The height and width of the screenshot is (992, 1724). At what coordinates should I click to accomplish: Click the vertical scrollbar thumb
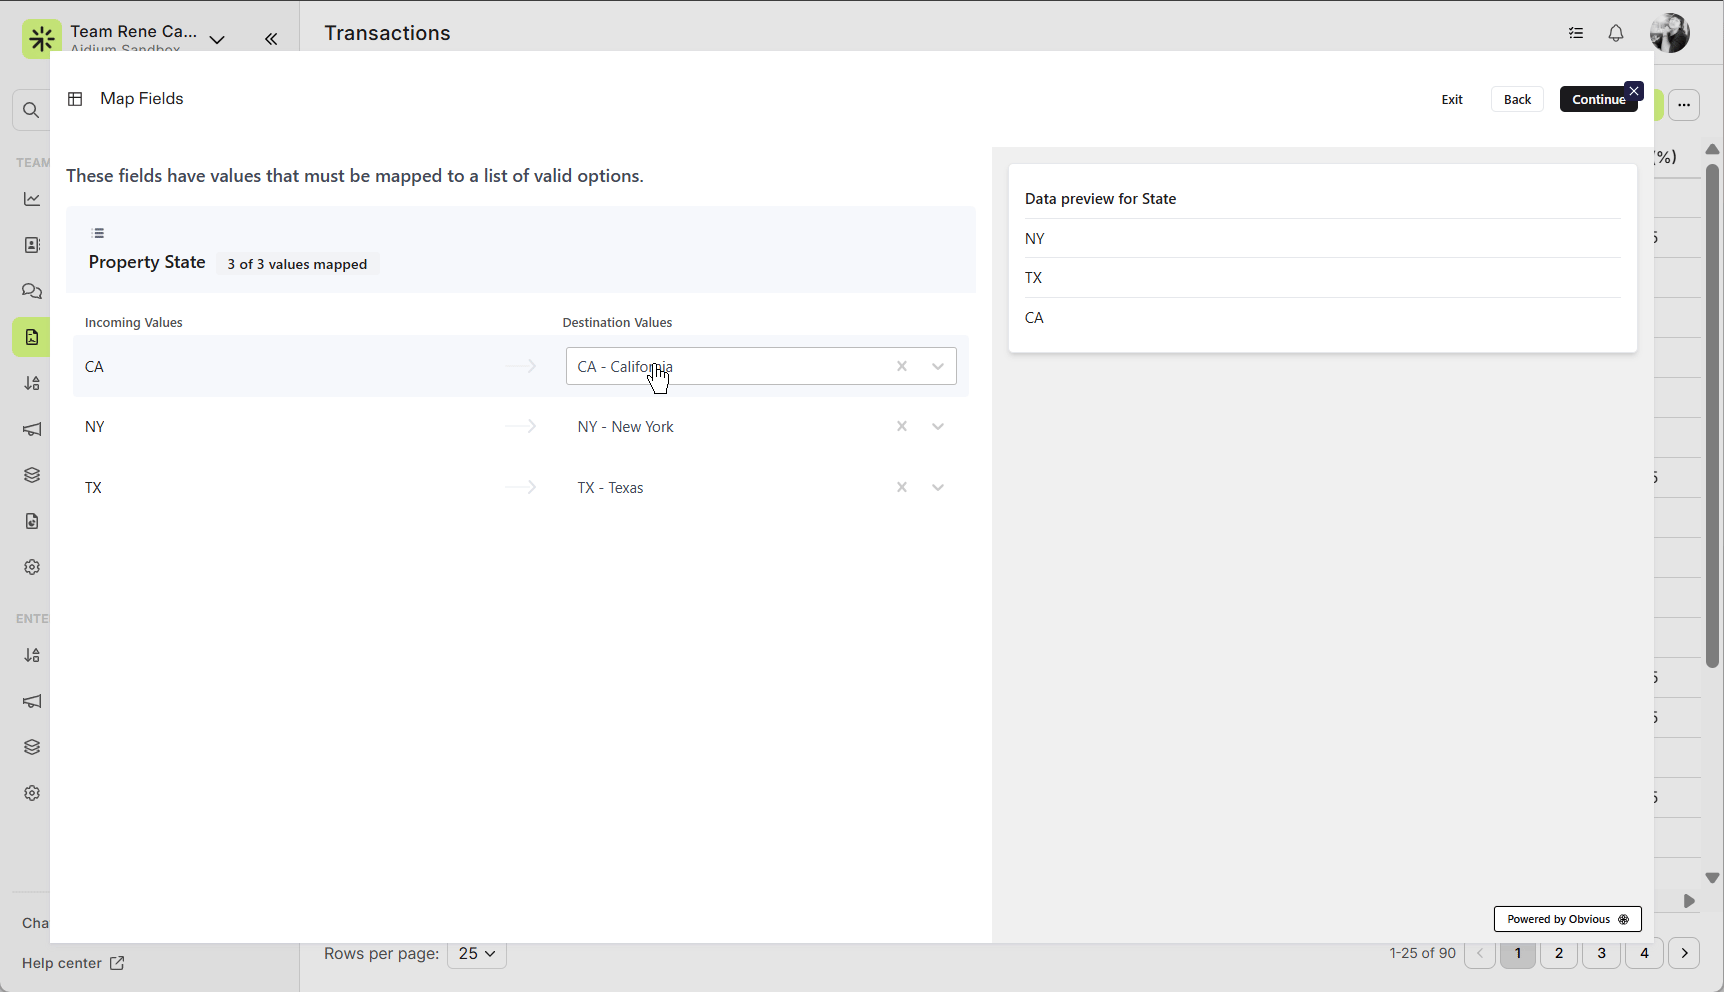point(1712,415)
